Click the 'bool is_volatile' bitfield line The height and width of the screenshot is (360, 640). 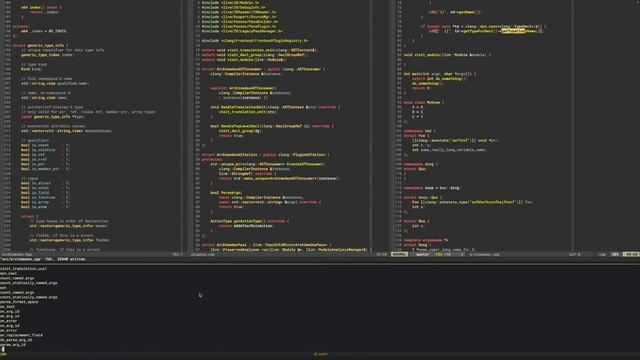(45, 150)
